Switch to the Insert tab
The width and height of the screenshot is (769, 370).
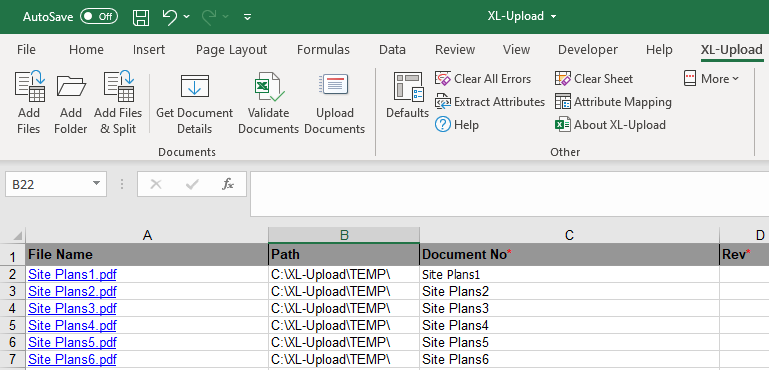point(149,50)
